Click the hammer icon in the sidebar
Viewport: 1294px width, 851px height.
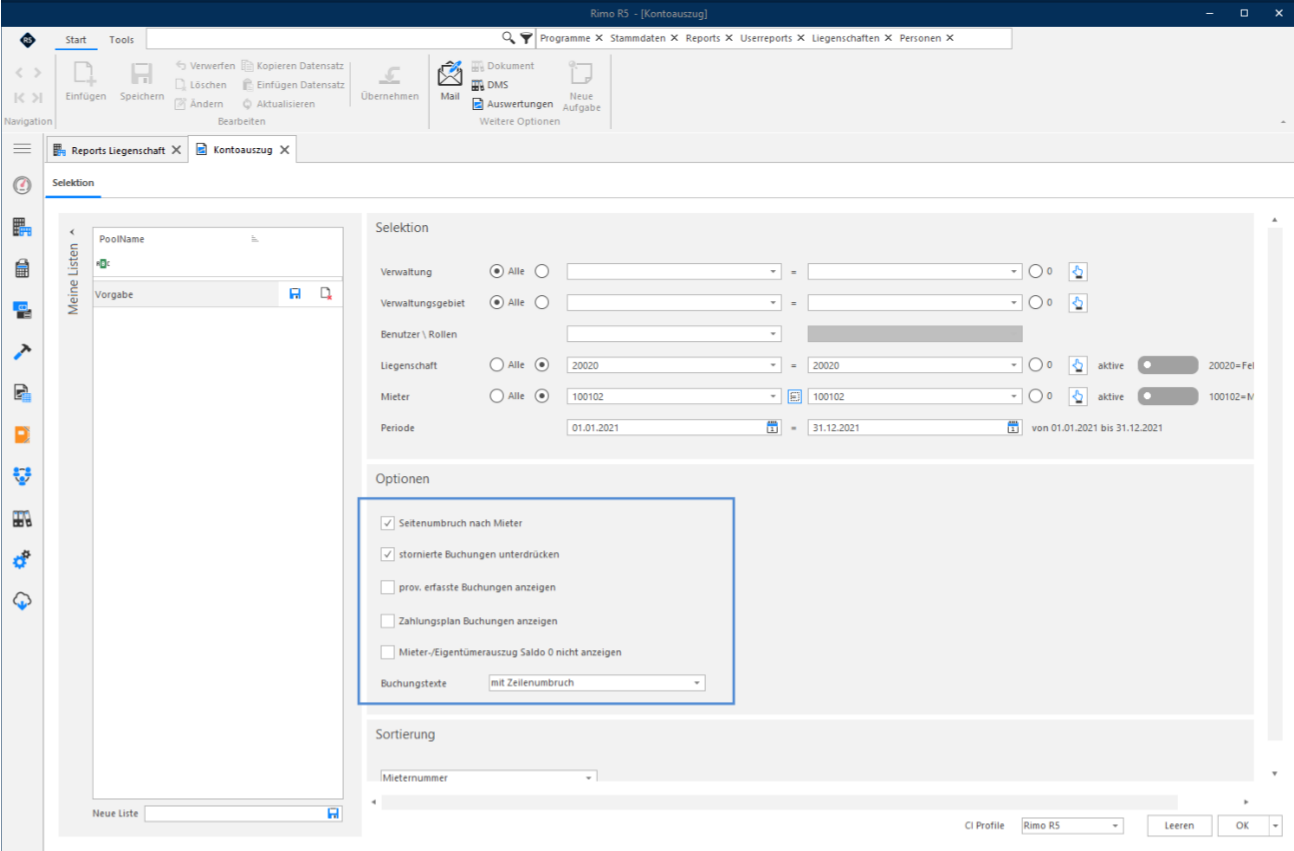(x=22, y=352)
